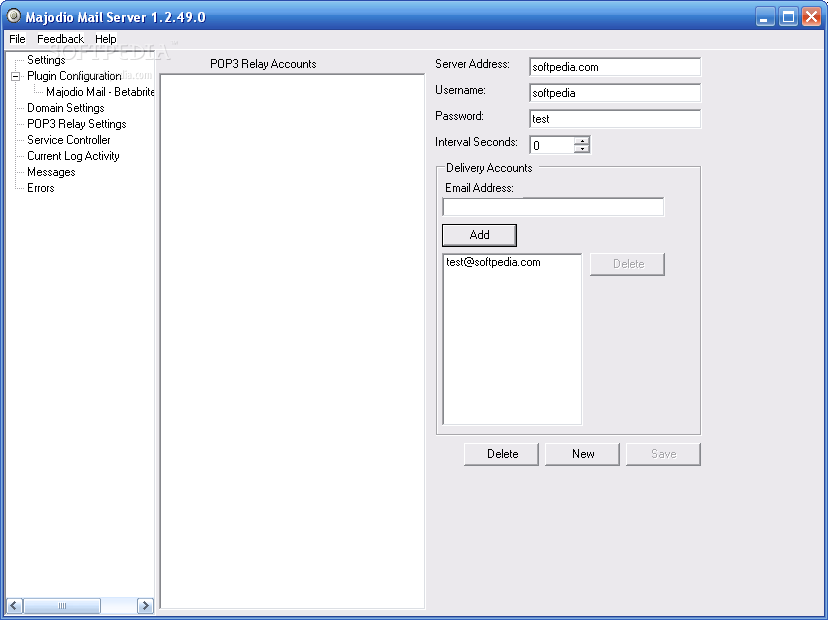This screenshot has height=620, width=828.
Task: Click the Username input field
Action: (615, 93)
